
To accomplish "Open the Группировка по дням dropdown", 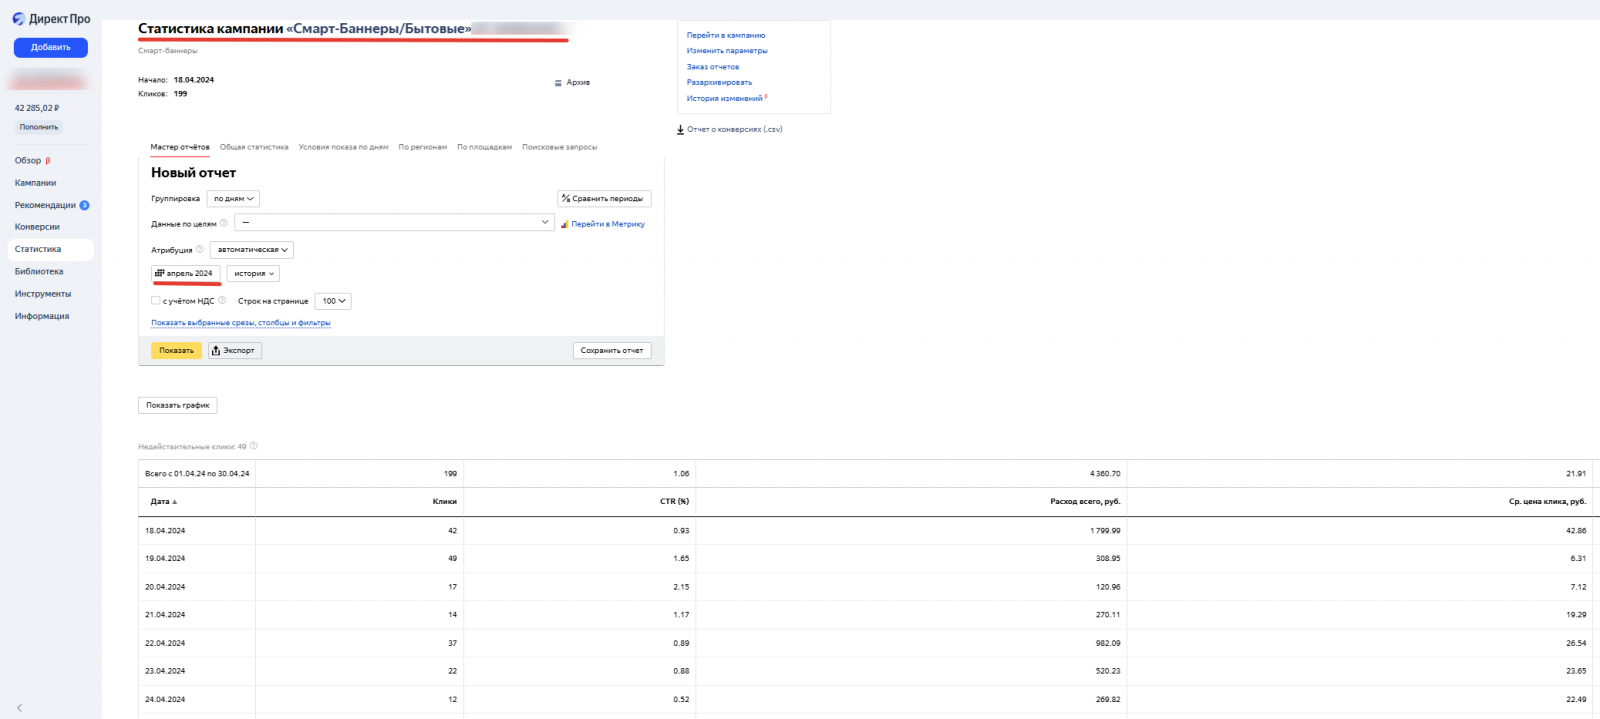I will pyautogui.click(x=234, y=199).
